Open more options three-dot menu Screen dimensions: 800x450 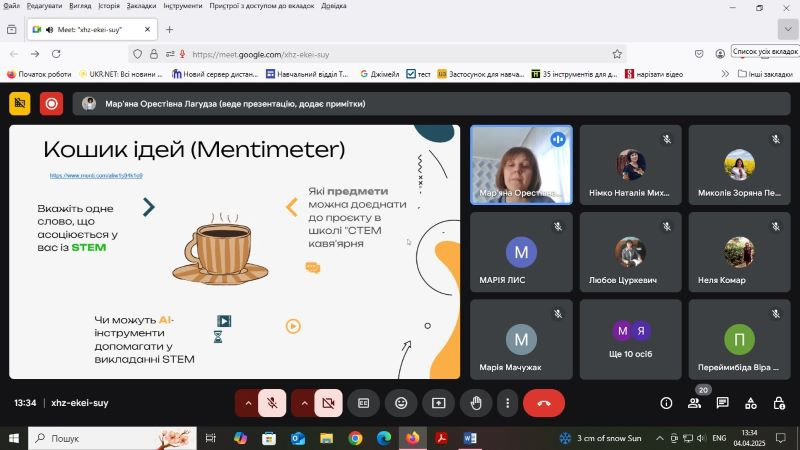tap(507, 403)
